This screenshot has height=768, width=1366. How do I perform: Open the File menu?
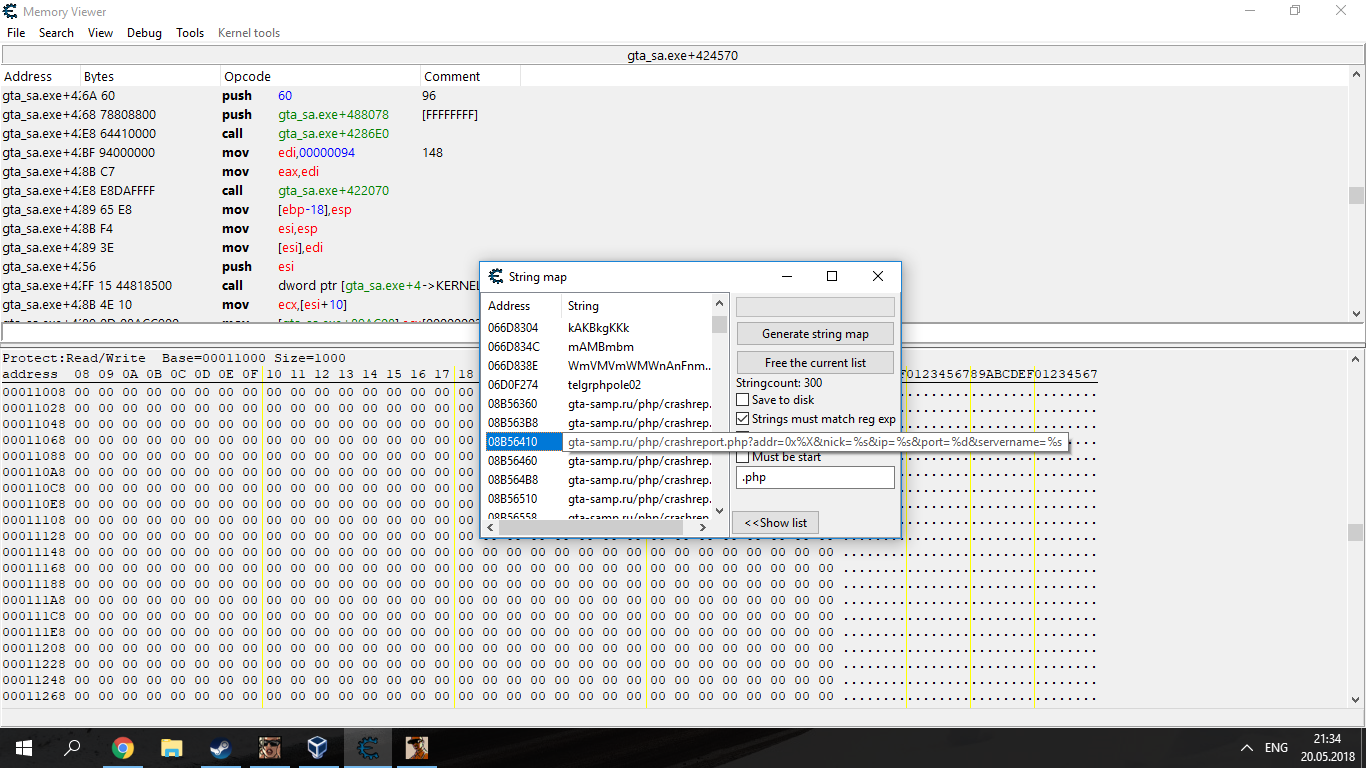coord(16,33)
